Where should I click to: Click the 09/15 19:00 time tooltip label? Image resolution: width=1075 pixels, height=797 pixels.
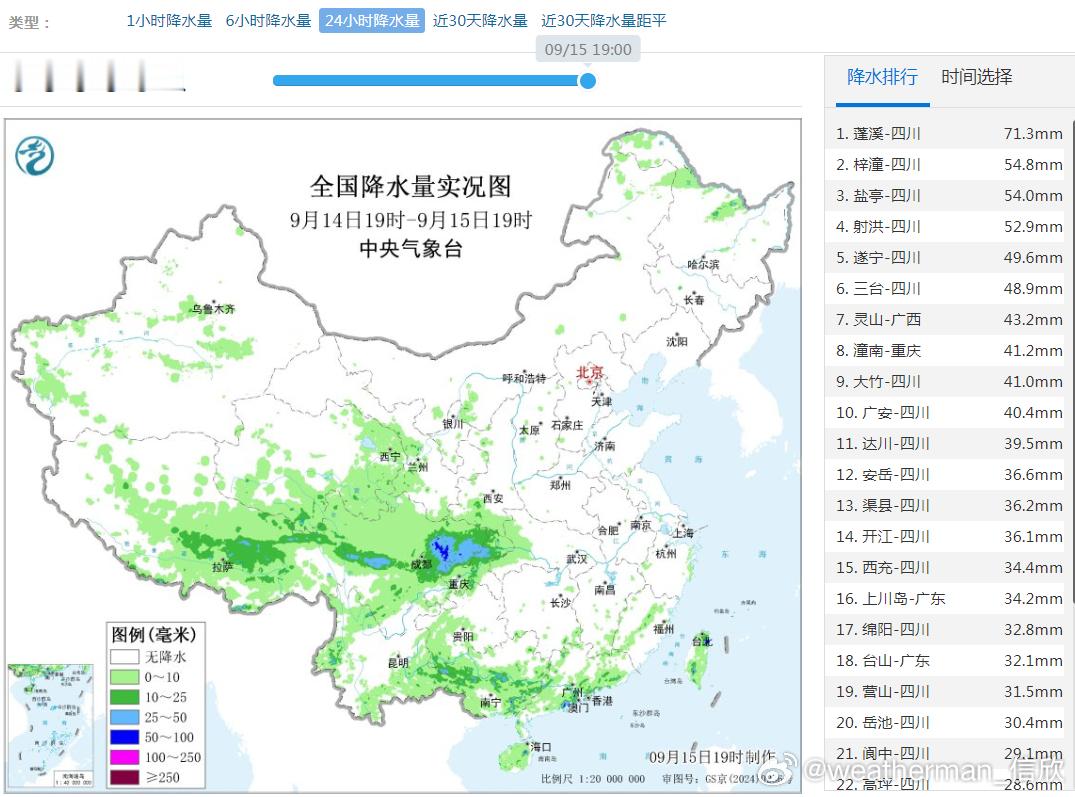pos(588,49)
